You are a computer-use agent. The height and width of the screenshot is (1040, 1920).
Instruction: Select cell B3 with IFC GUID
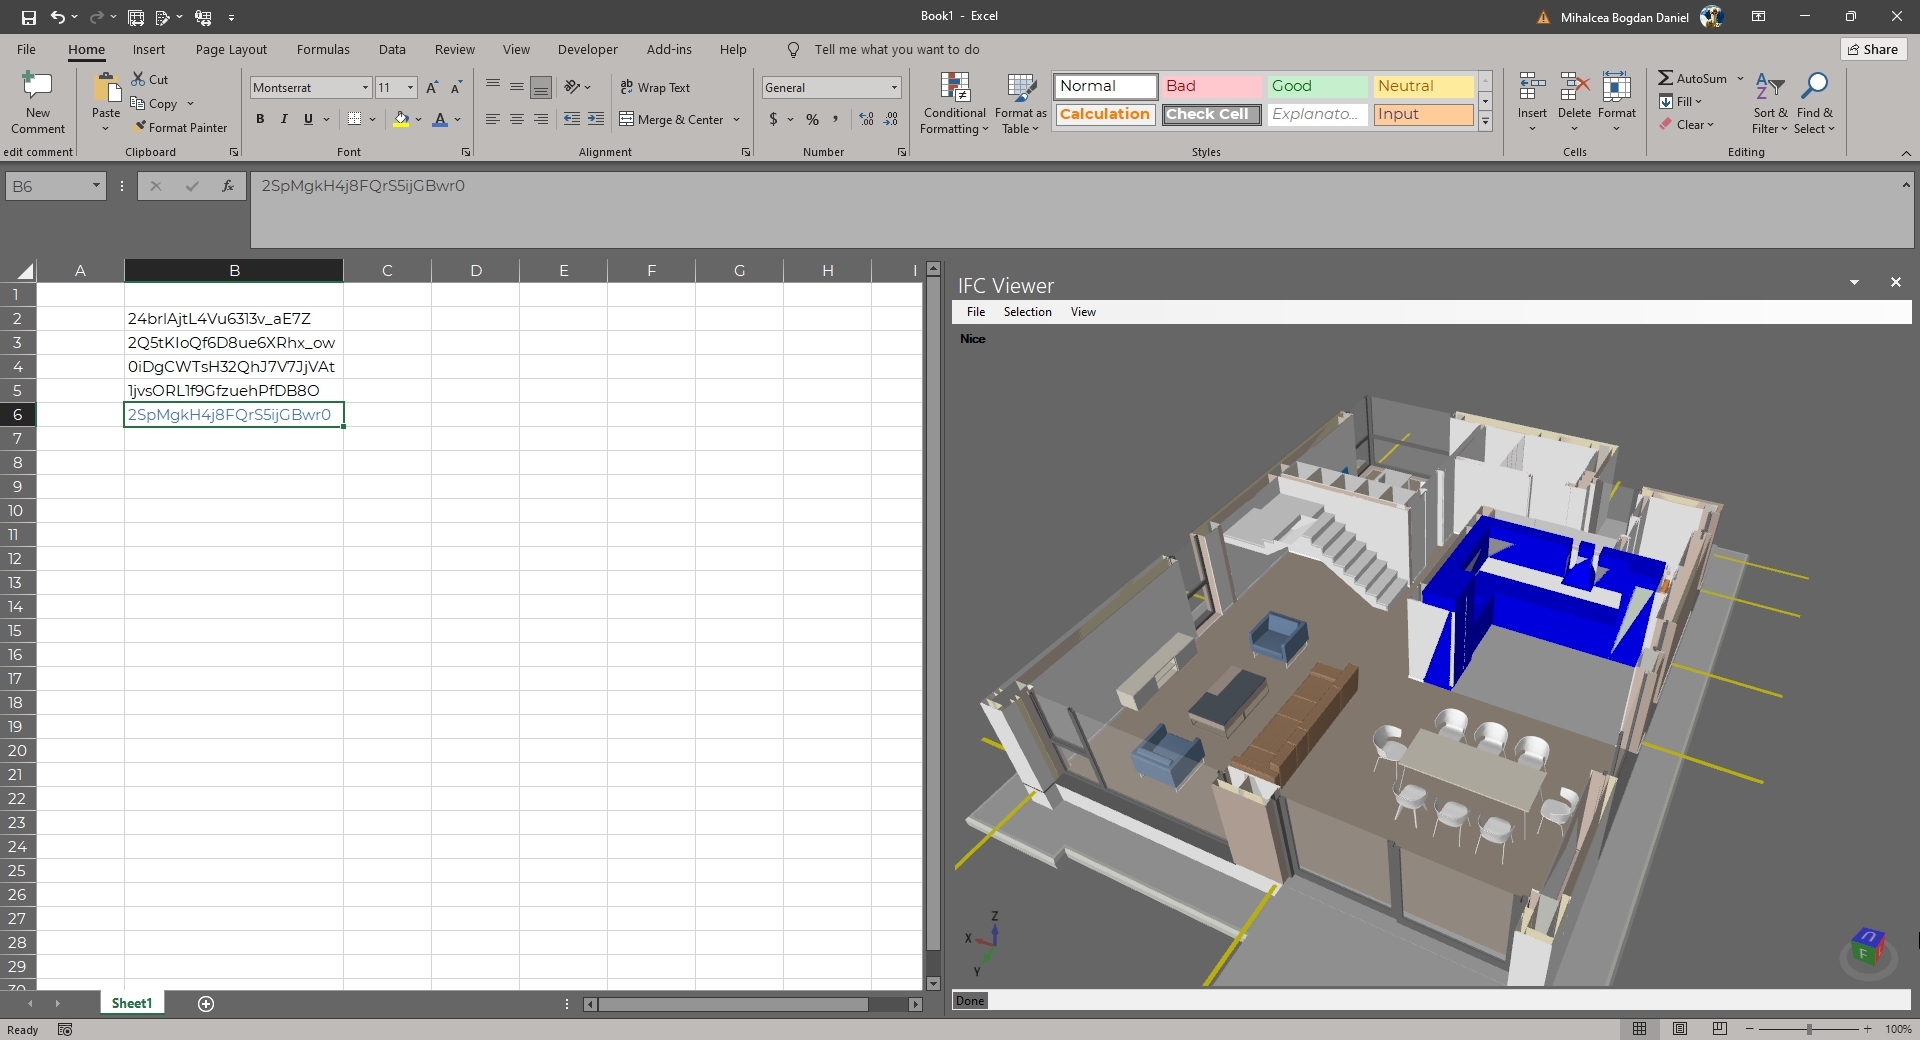(x=233, y=343)
